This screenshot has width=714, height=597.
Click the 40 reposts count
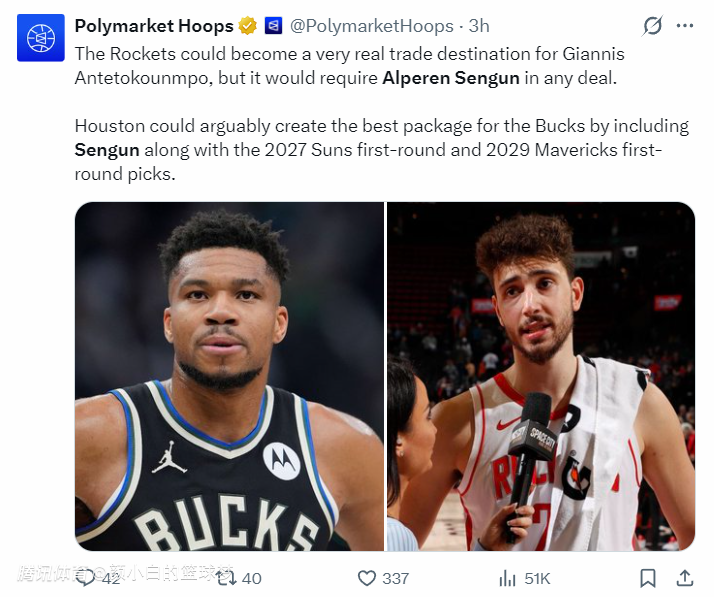(251, 578)
